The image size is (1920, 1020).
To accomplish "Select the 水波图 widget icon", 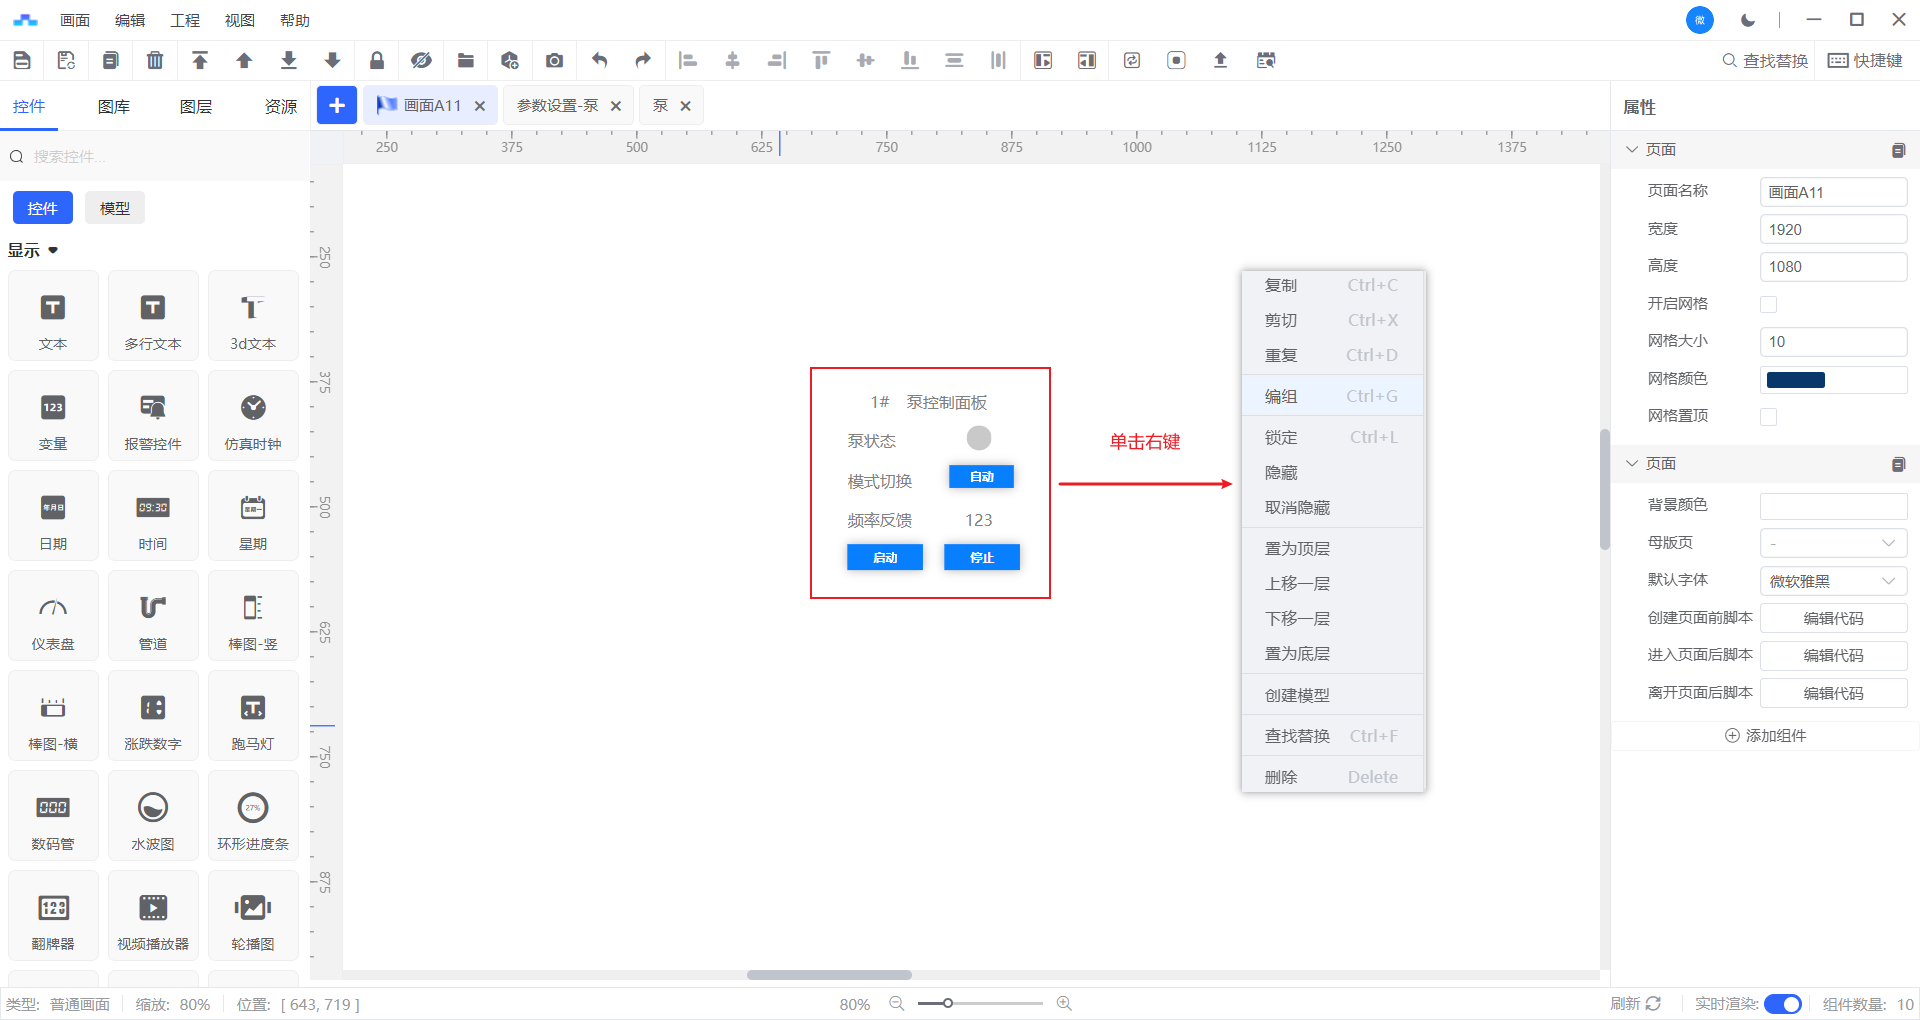I will [153, 816].
